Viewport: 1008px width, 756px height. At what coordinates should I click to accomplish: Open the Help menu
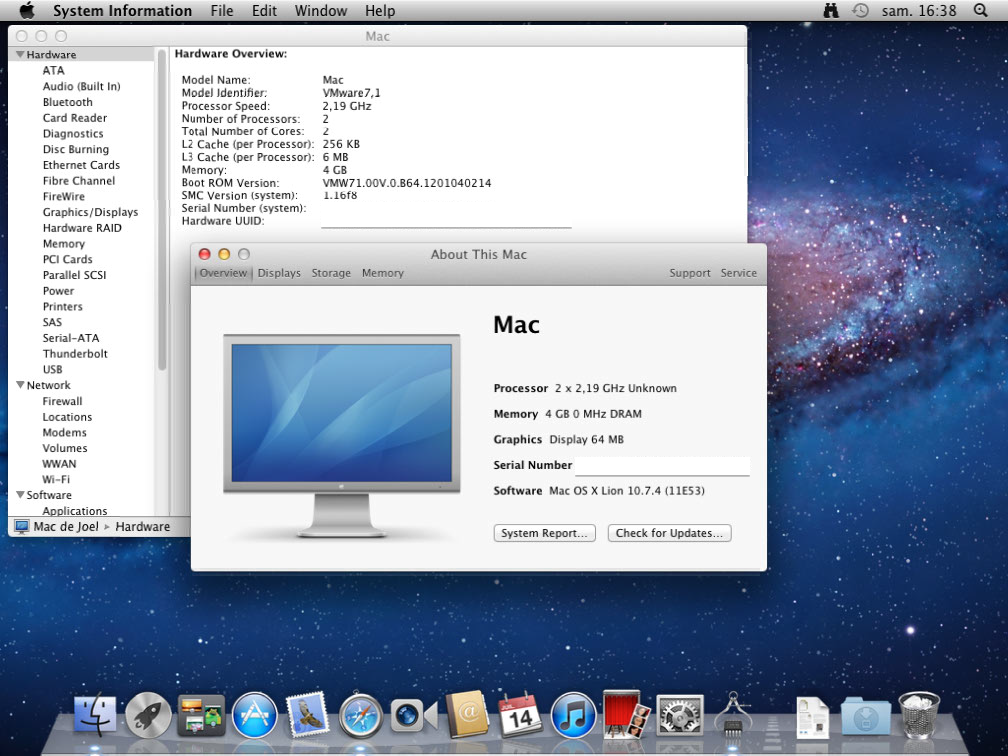(x=380, y=11)
